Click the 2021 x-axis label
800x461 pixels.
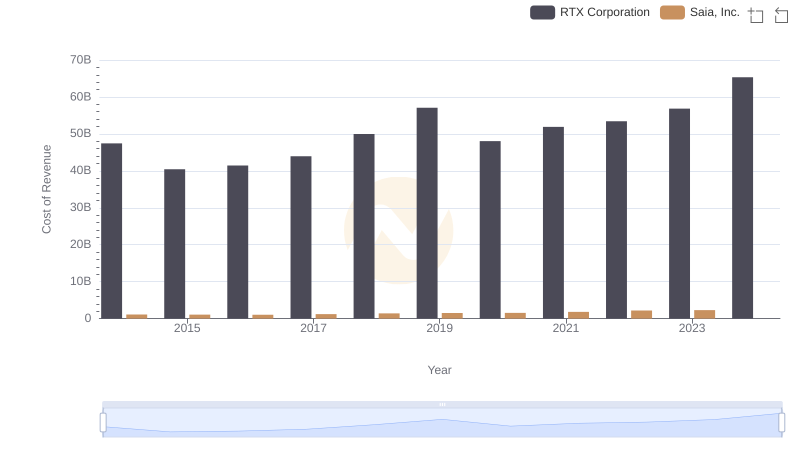(x=566, y=328)
